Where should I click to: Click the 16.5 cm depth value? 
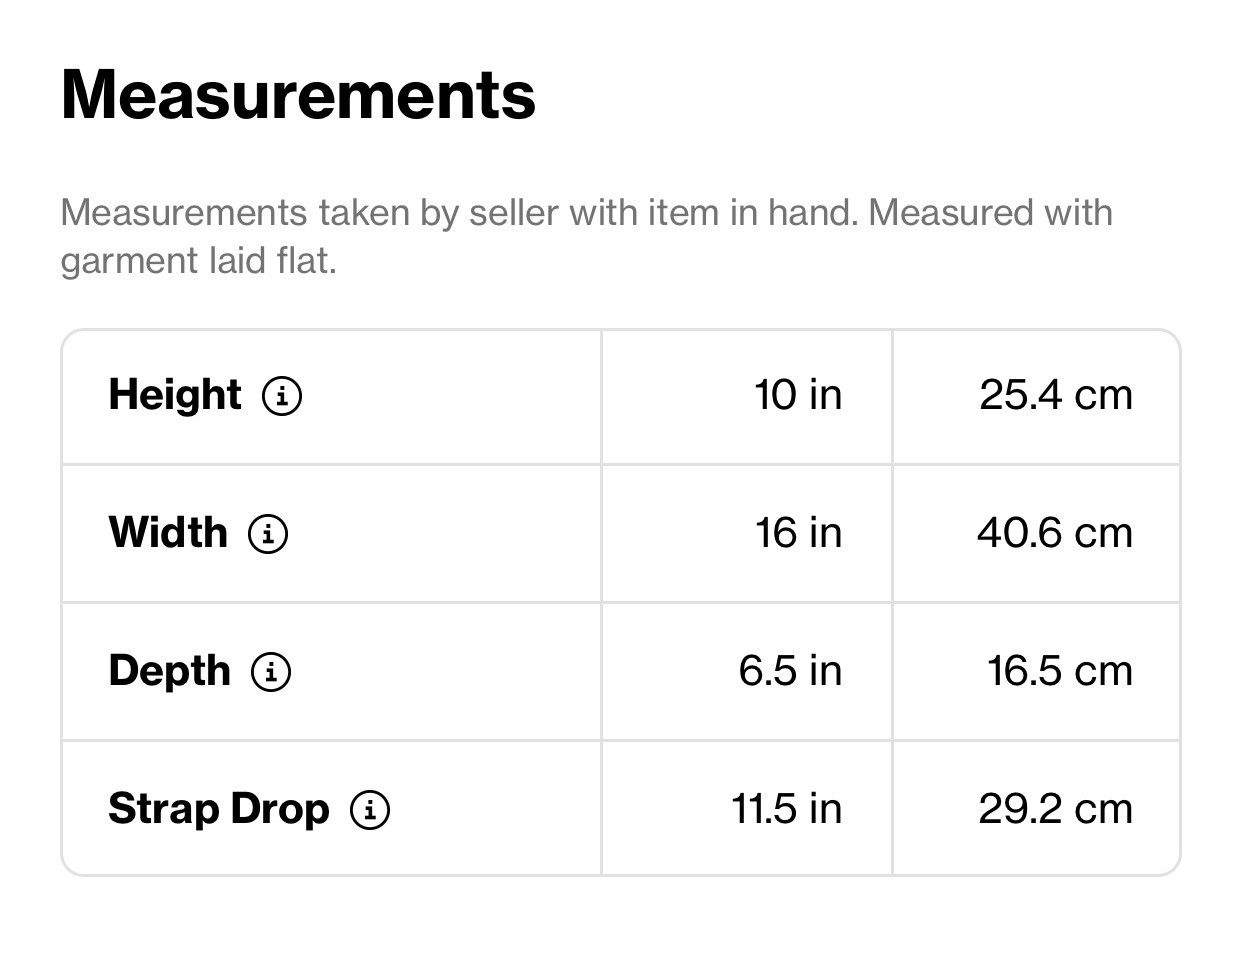(1060, 670)
